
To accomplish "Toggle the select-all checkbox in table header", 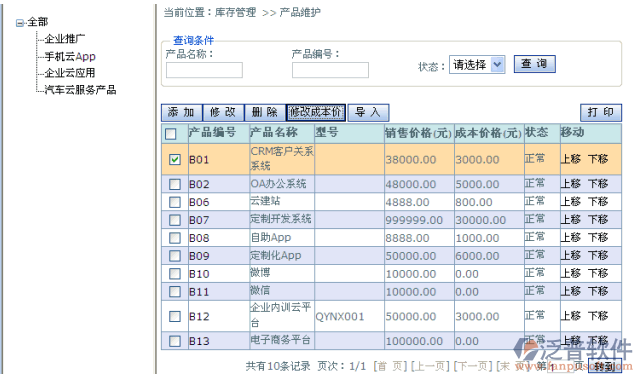I will (171, 134).
